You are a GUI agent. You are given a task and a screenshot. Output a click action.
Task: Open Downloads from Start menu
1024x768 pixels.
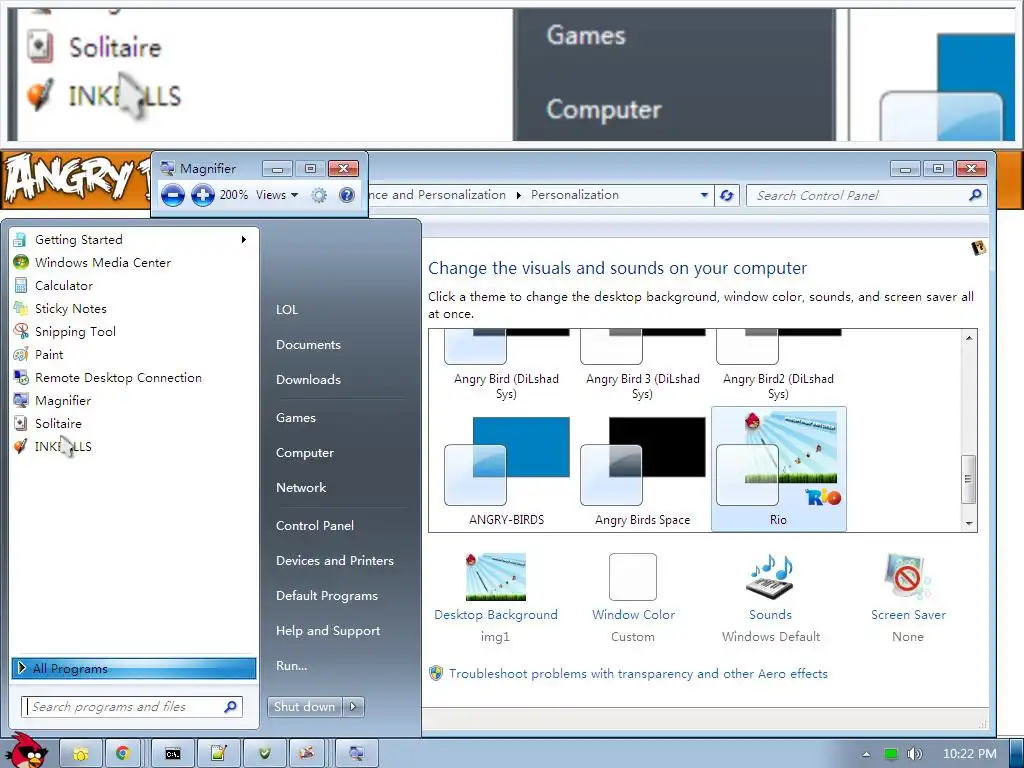(x=308, y=379)
